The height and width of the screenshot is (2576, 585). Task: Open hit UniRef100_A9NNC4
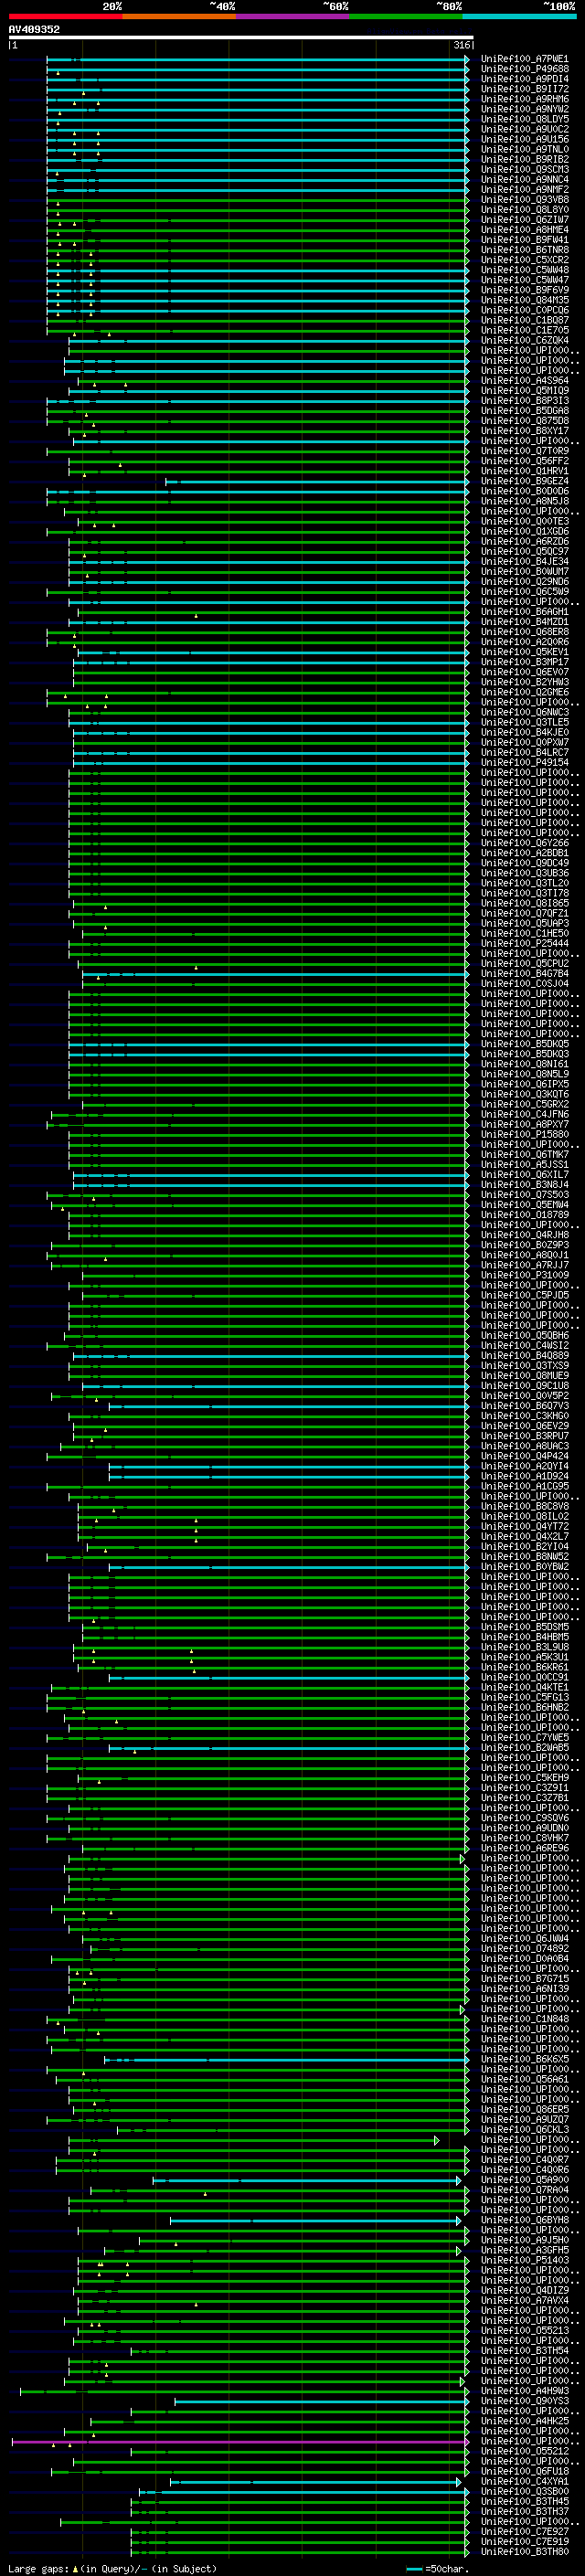coord(524,179)
